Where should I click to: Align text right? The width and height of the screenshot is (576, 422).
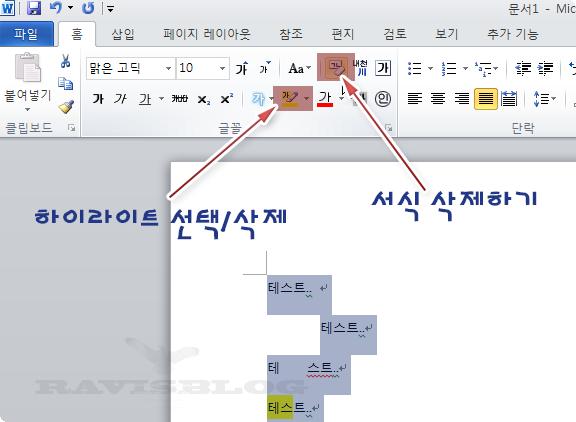tap(462, 99)
